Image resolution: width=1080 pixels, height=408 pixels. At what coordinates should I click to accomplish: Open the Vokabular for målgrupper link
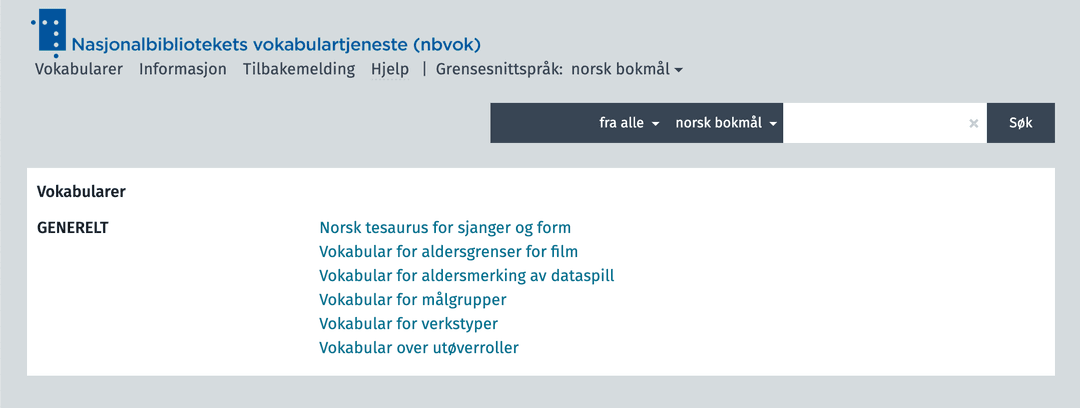click(x=413, y=300)
